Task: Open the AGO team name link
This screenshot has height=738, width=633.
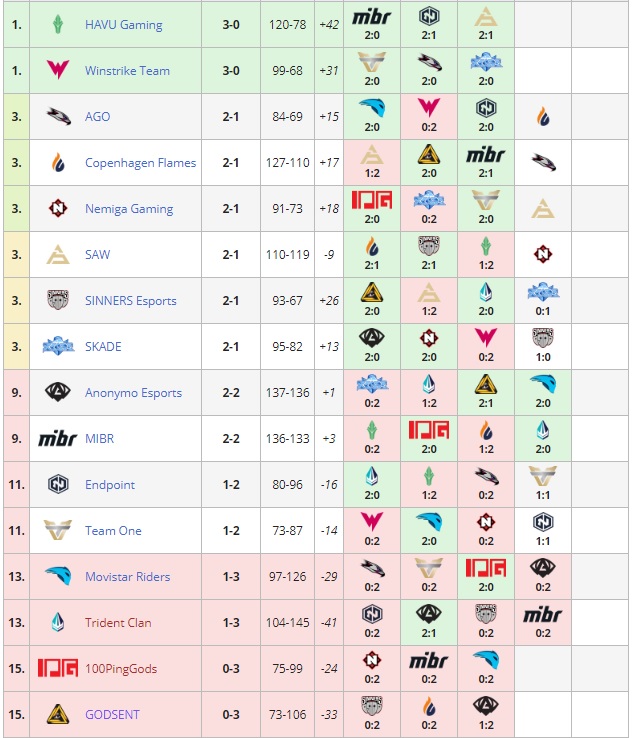Action: (97, 116)
